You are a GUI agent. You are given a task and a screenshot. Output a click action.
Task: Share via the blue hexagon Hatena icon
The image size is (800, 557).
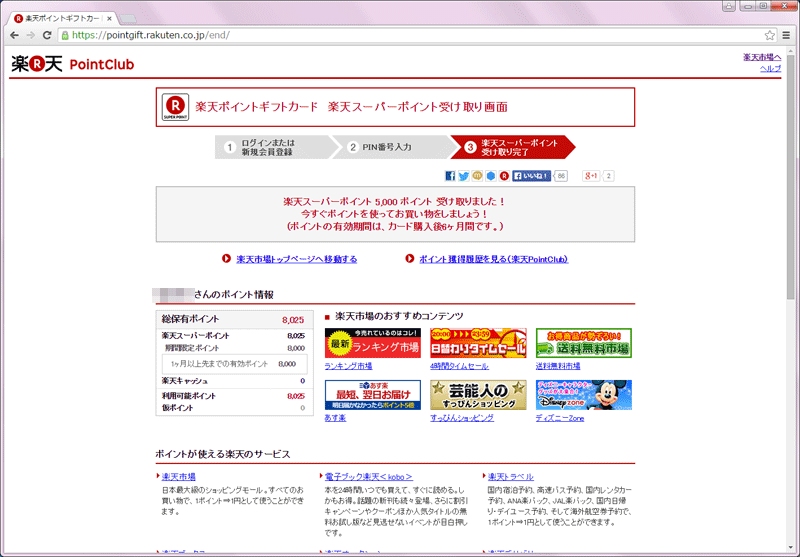[491, 176]
